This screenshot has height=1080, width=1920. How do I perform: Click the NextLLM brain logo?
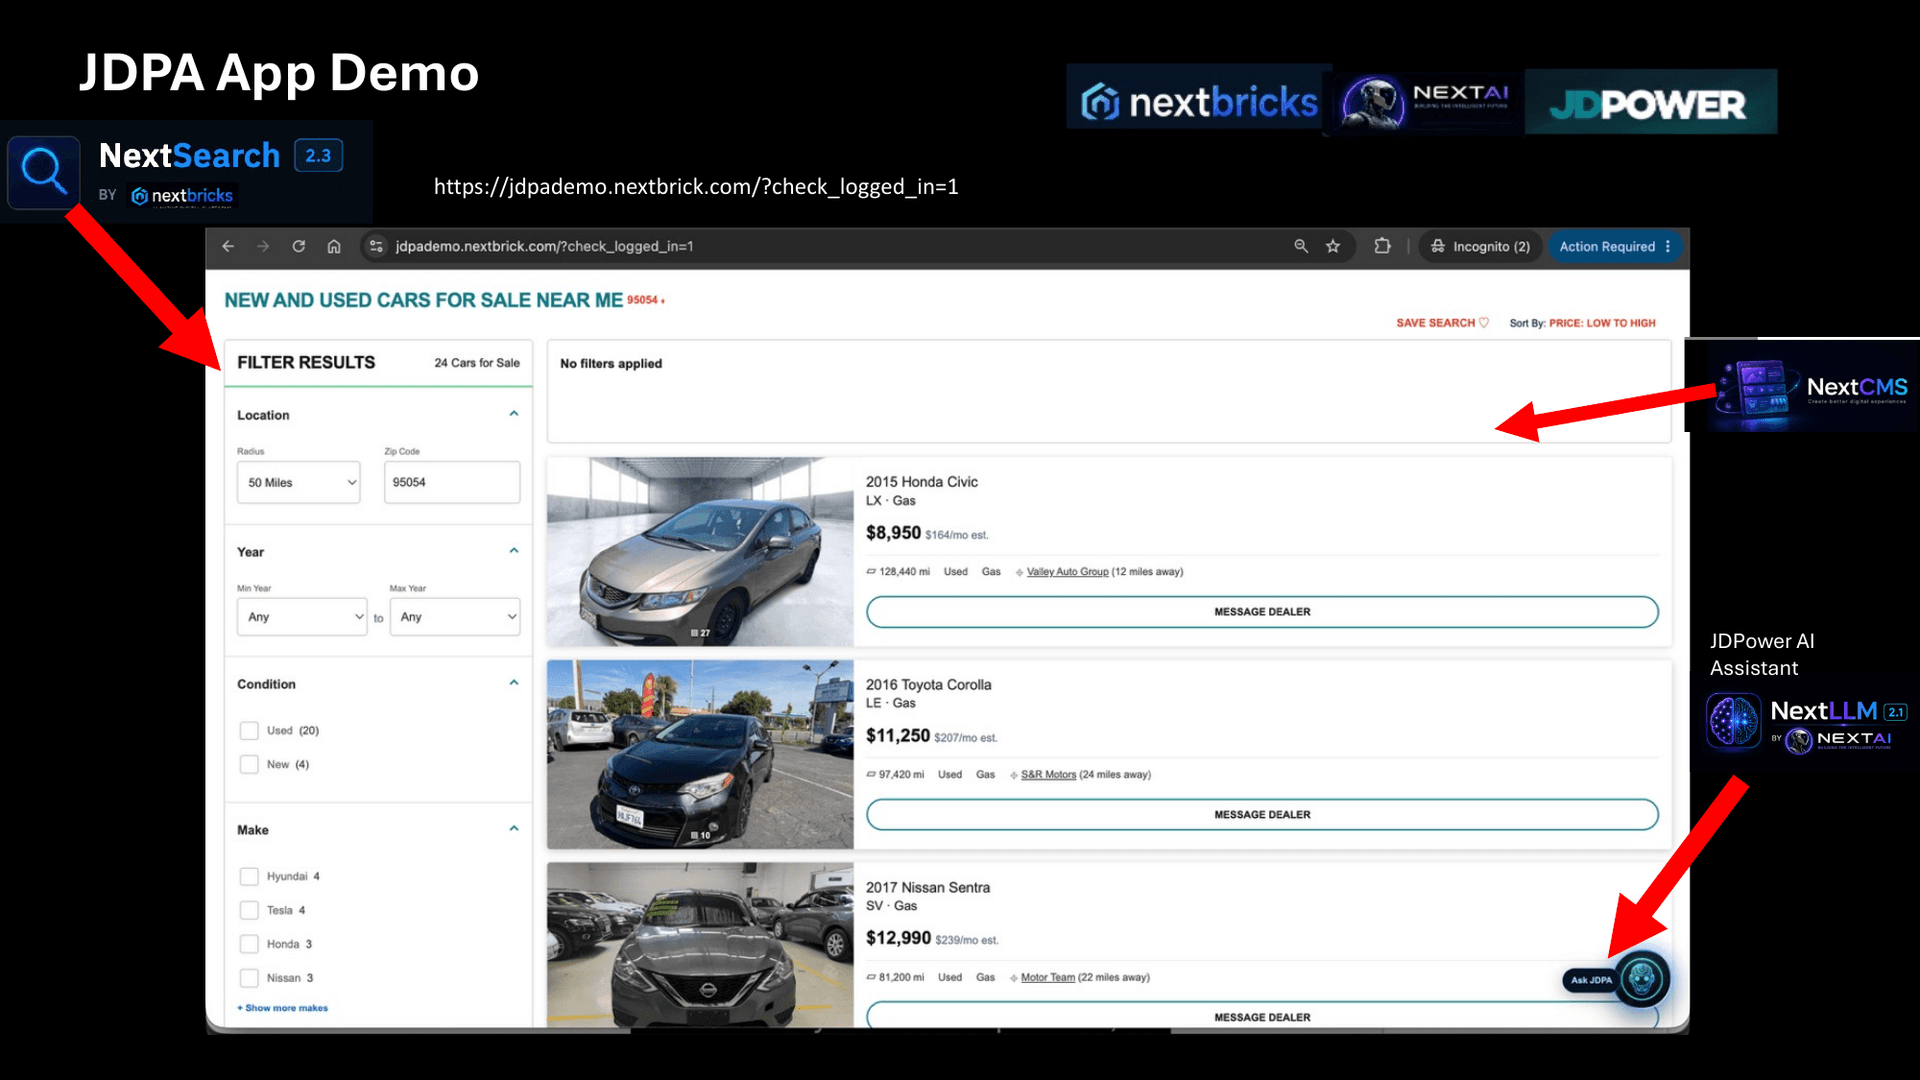pos(1733,721)
